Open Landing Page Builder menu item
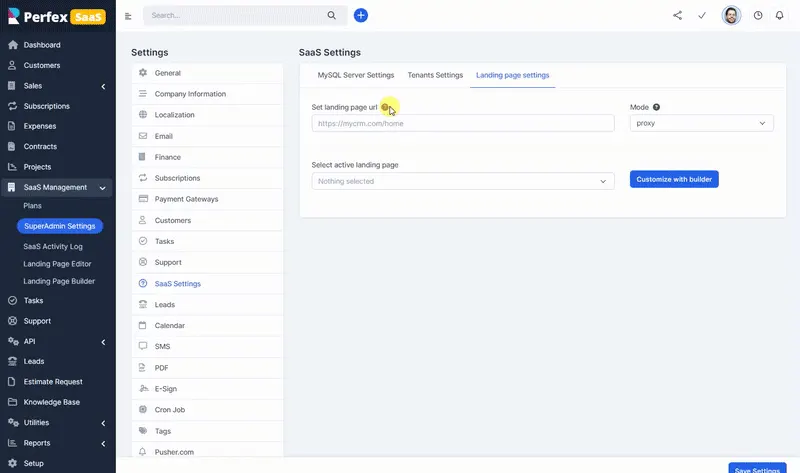This screenshot has height=473, width=800. tap(59, 281)
